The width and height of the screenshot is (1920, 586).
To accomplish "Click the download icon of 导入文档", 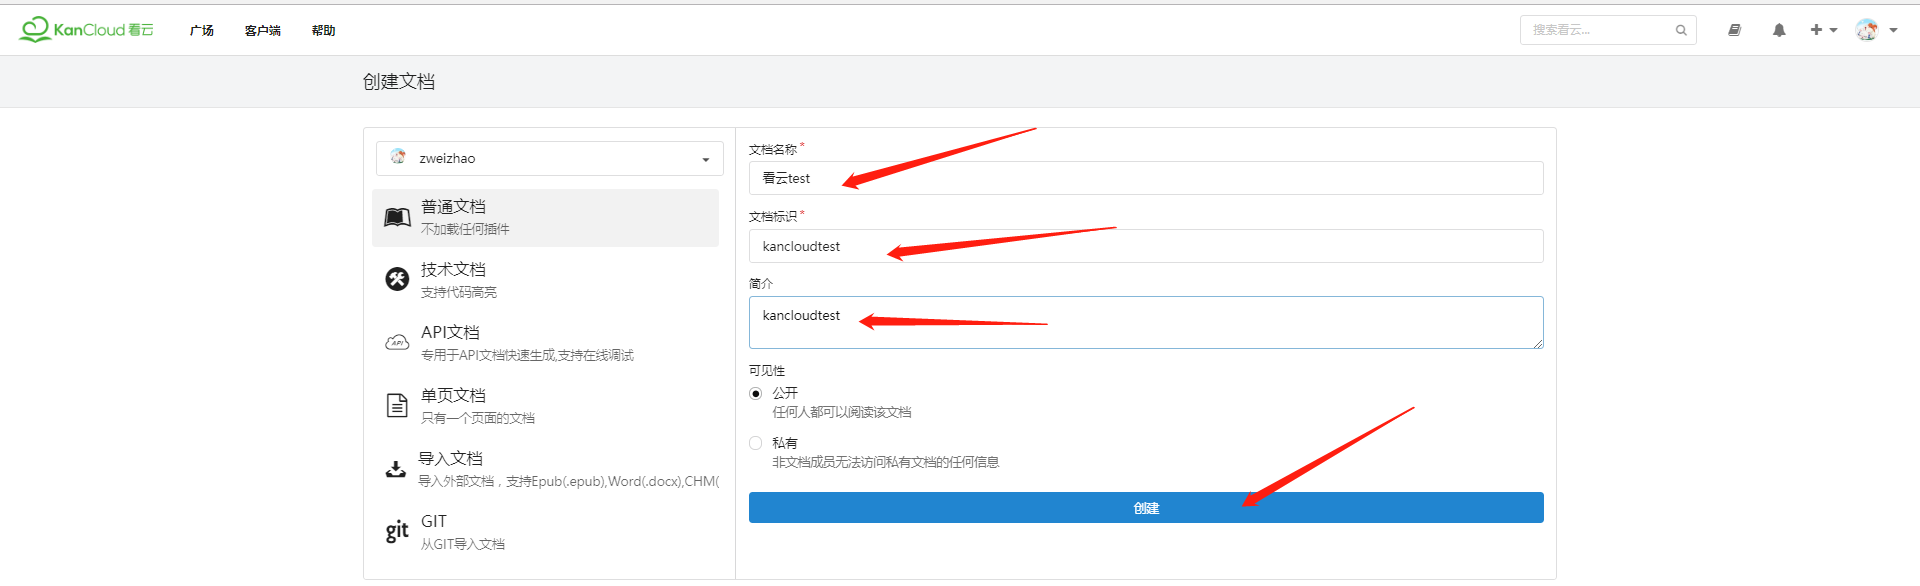I will pos(396,469).
